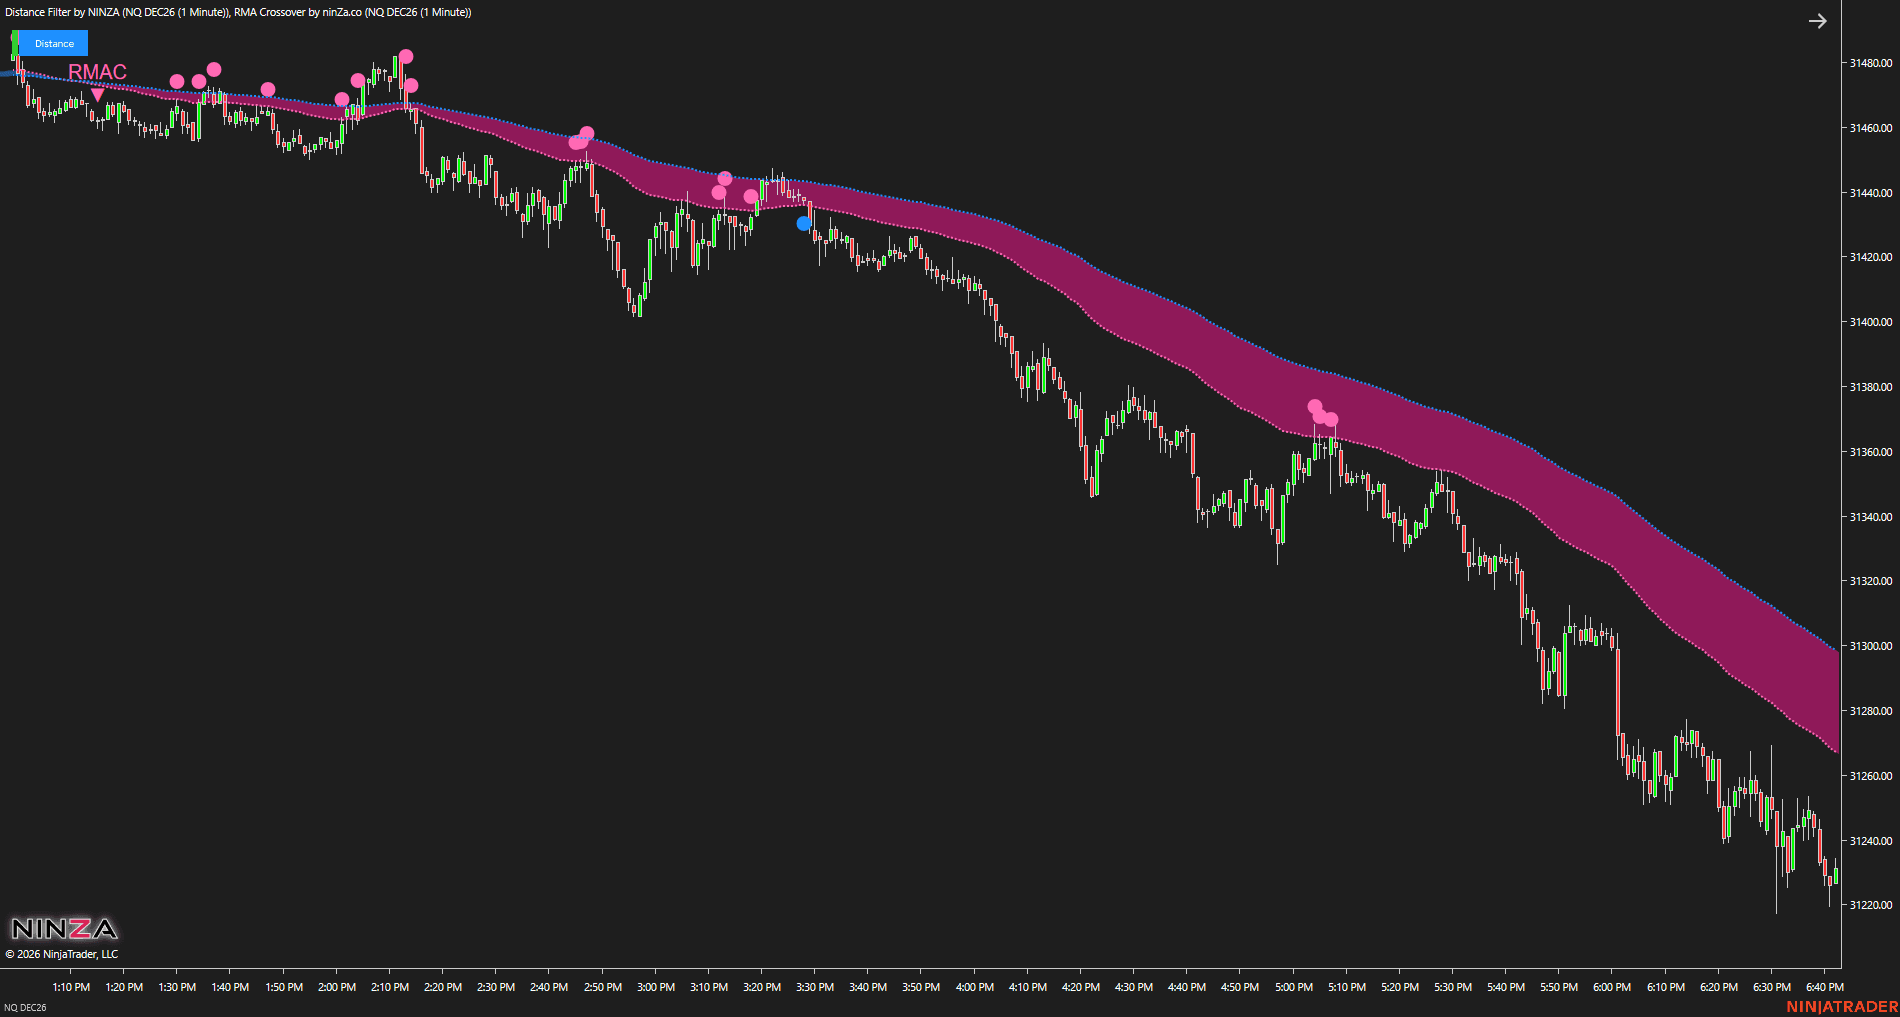1900x1017 pixels.
Task: Click the green bar left of Distance button
Action: pos(15,43)
